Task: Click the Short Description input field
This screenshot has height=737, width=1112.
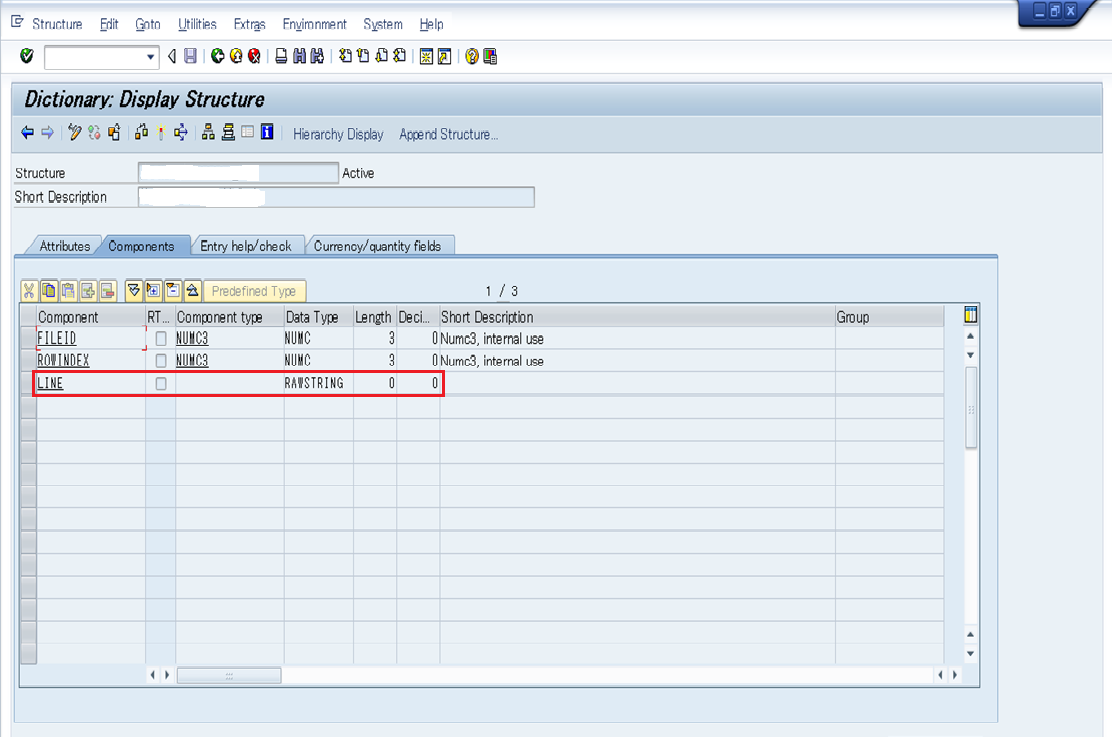Action: [336, 197]
